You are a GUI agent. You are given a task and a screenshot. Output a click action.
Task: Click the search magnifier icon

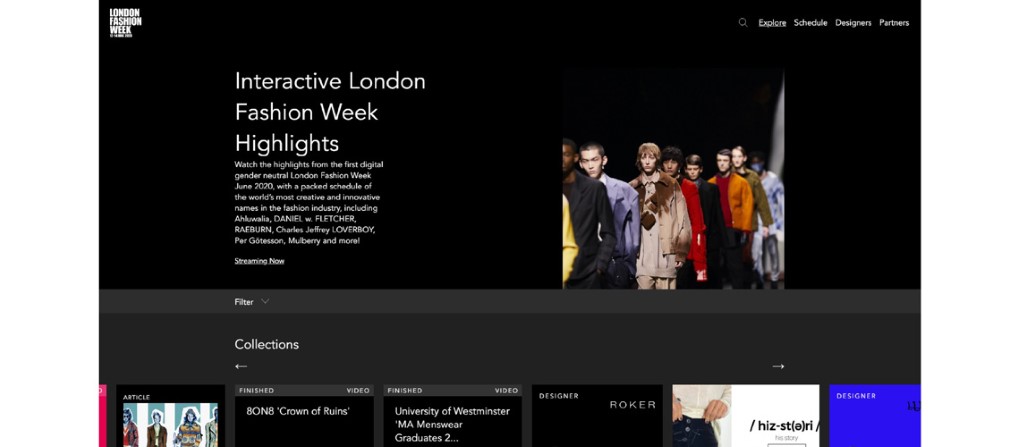point(743,23)
